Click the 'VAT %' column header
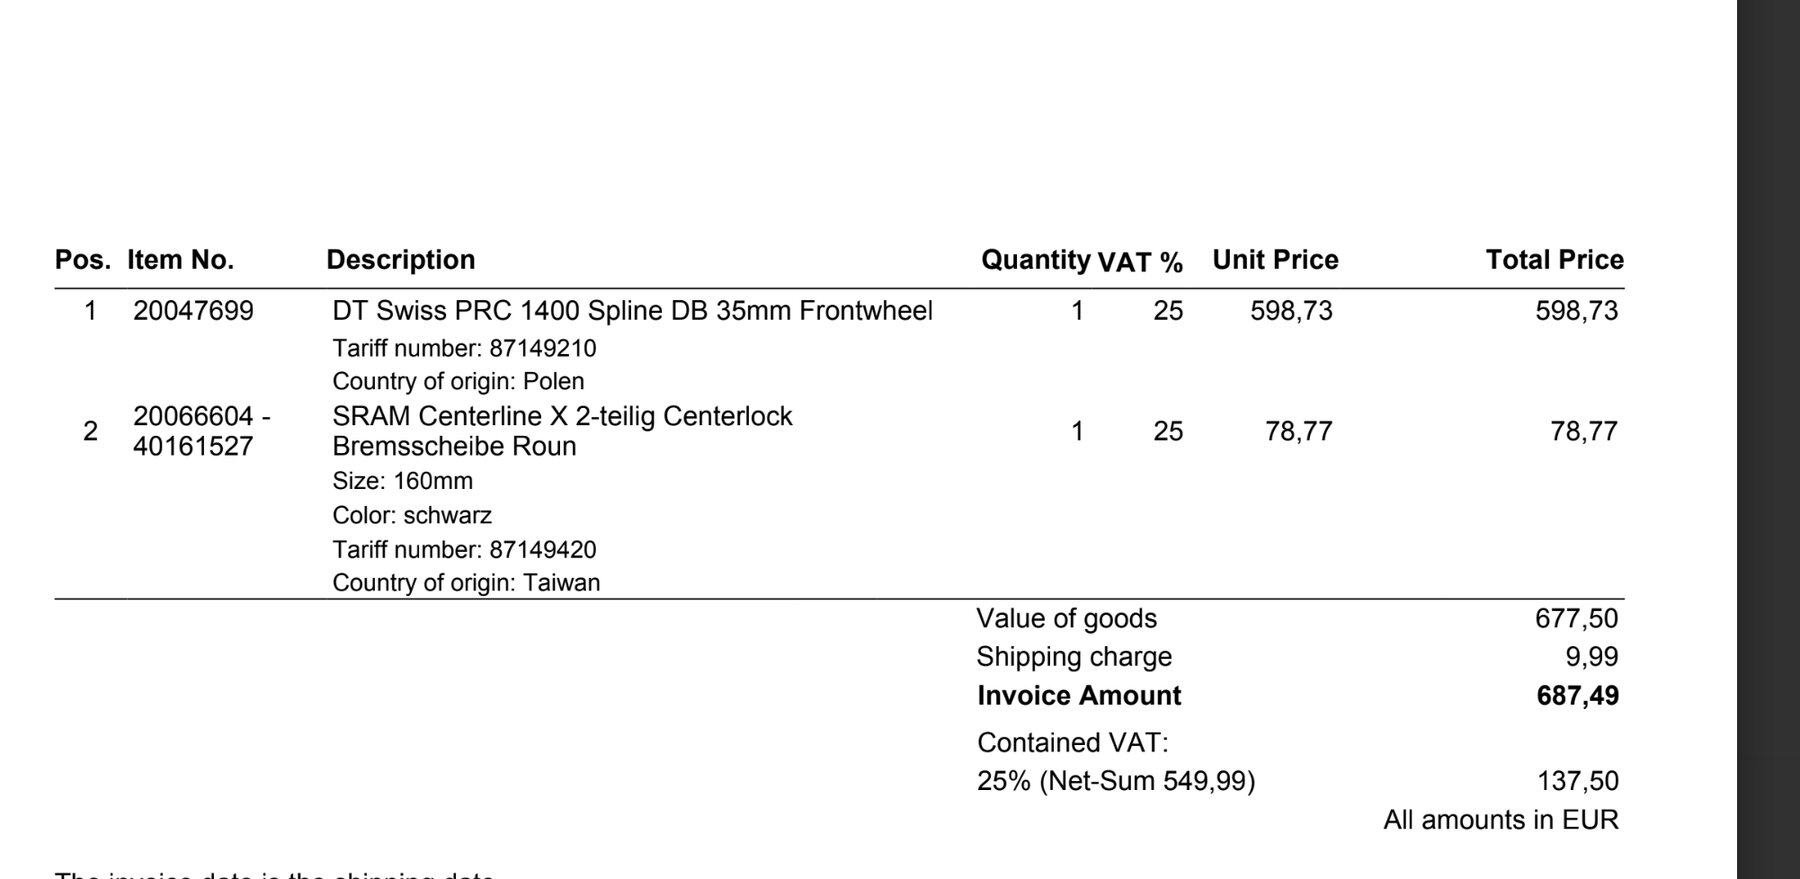The height and width of the screenshot is (879, 1800). (1140, 262)
